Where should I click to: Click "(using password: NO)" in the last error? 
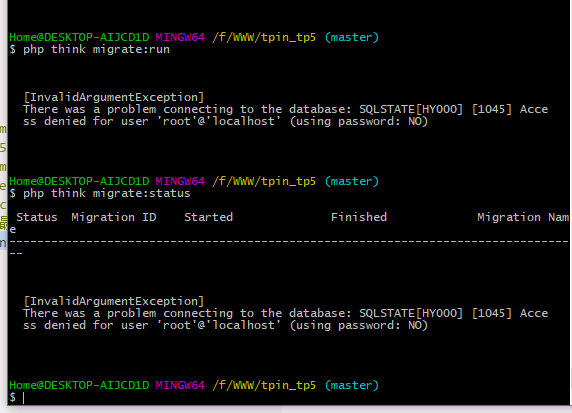(359, 325)
